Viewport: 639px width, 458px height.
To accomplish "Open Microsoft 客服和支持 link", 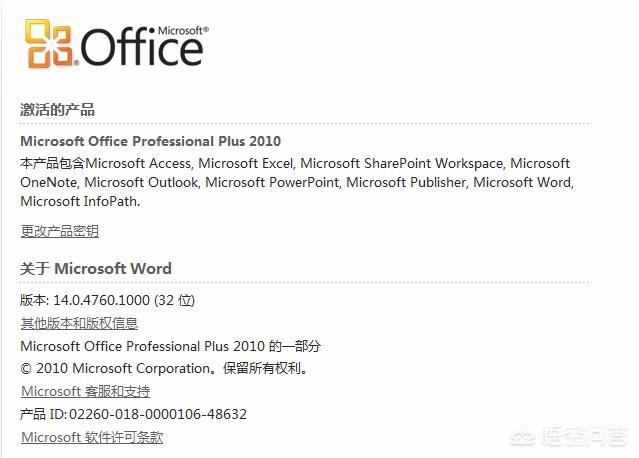I will (x=85, y=391).
